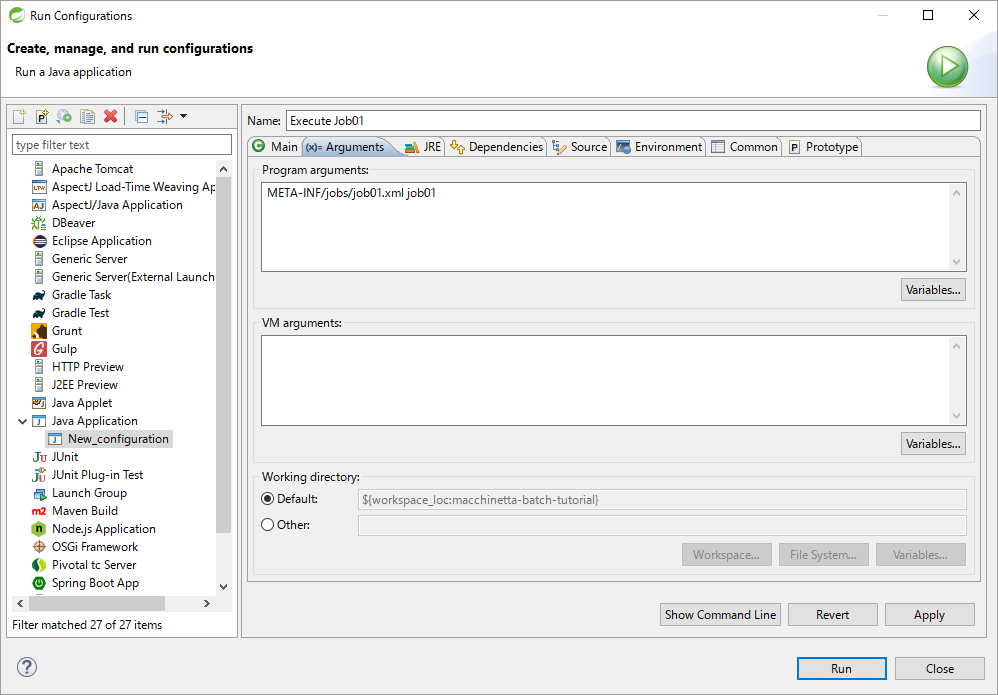
Task: Open the filter dropdown arrow on toolbar
Action: tap(184, 116)
